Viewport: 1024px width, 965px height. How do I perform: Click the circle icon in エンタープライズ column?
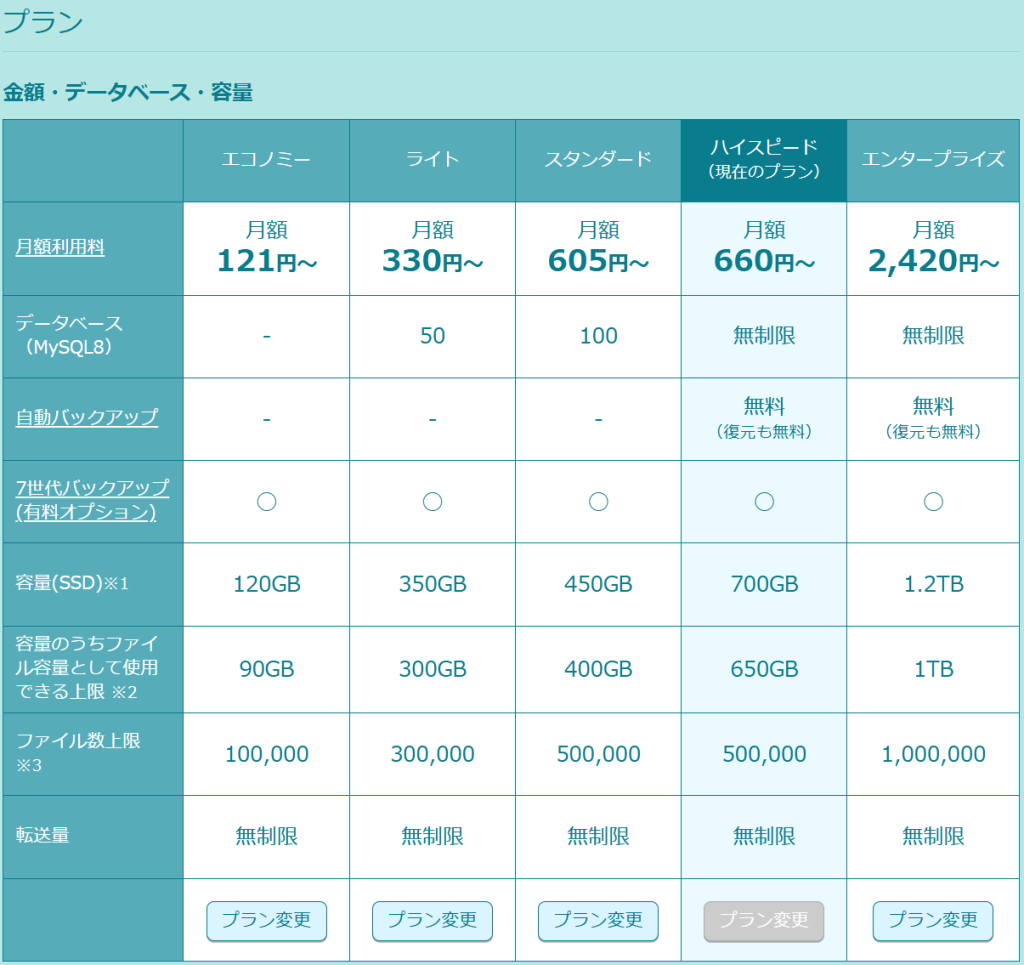pos(933,502)
